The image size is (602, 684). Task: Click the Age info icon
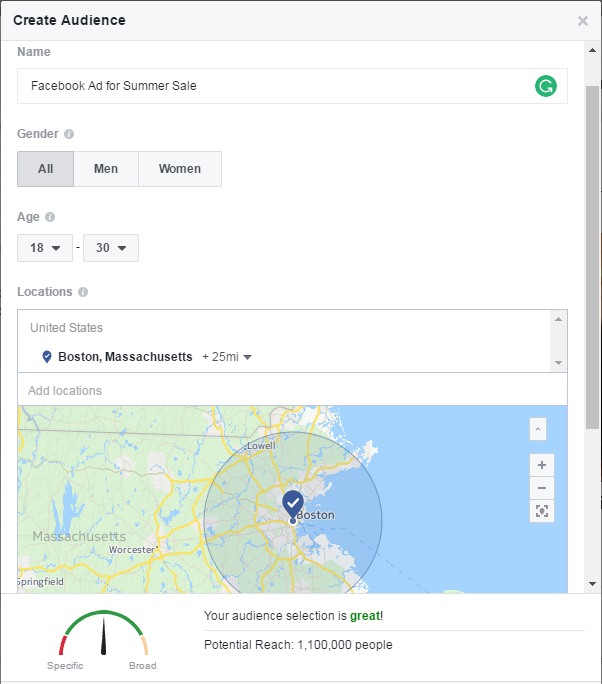tap(50, 217)
